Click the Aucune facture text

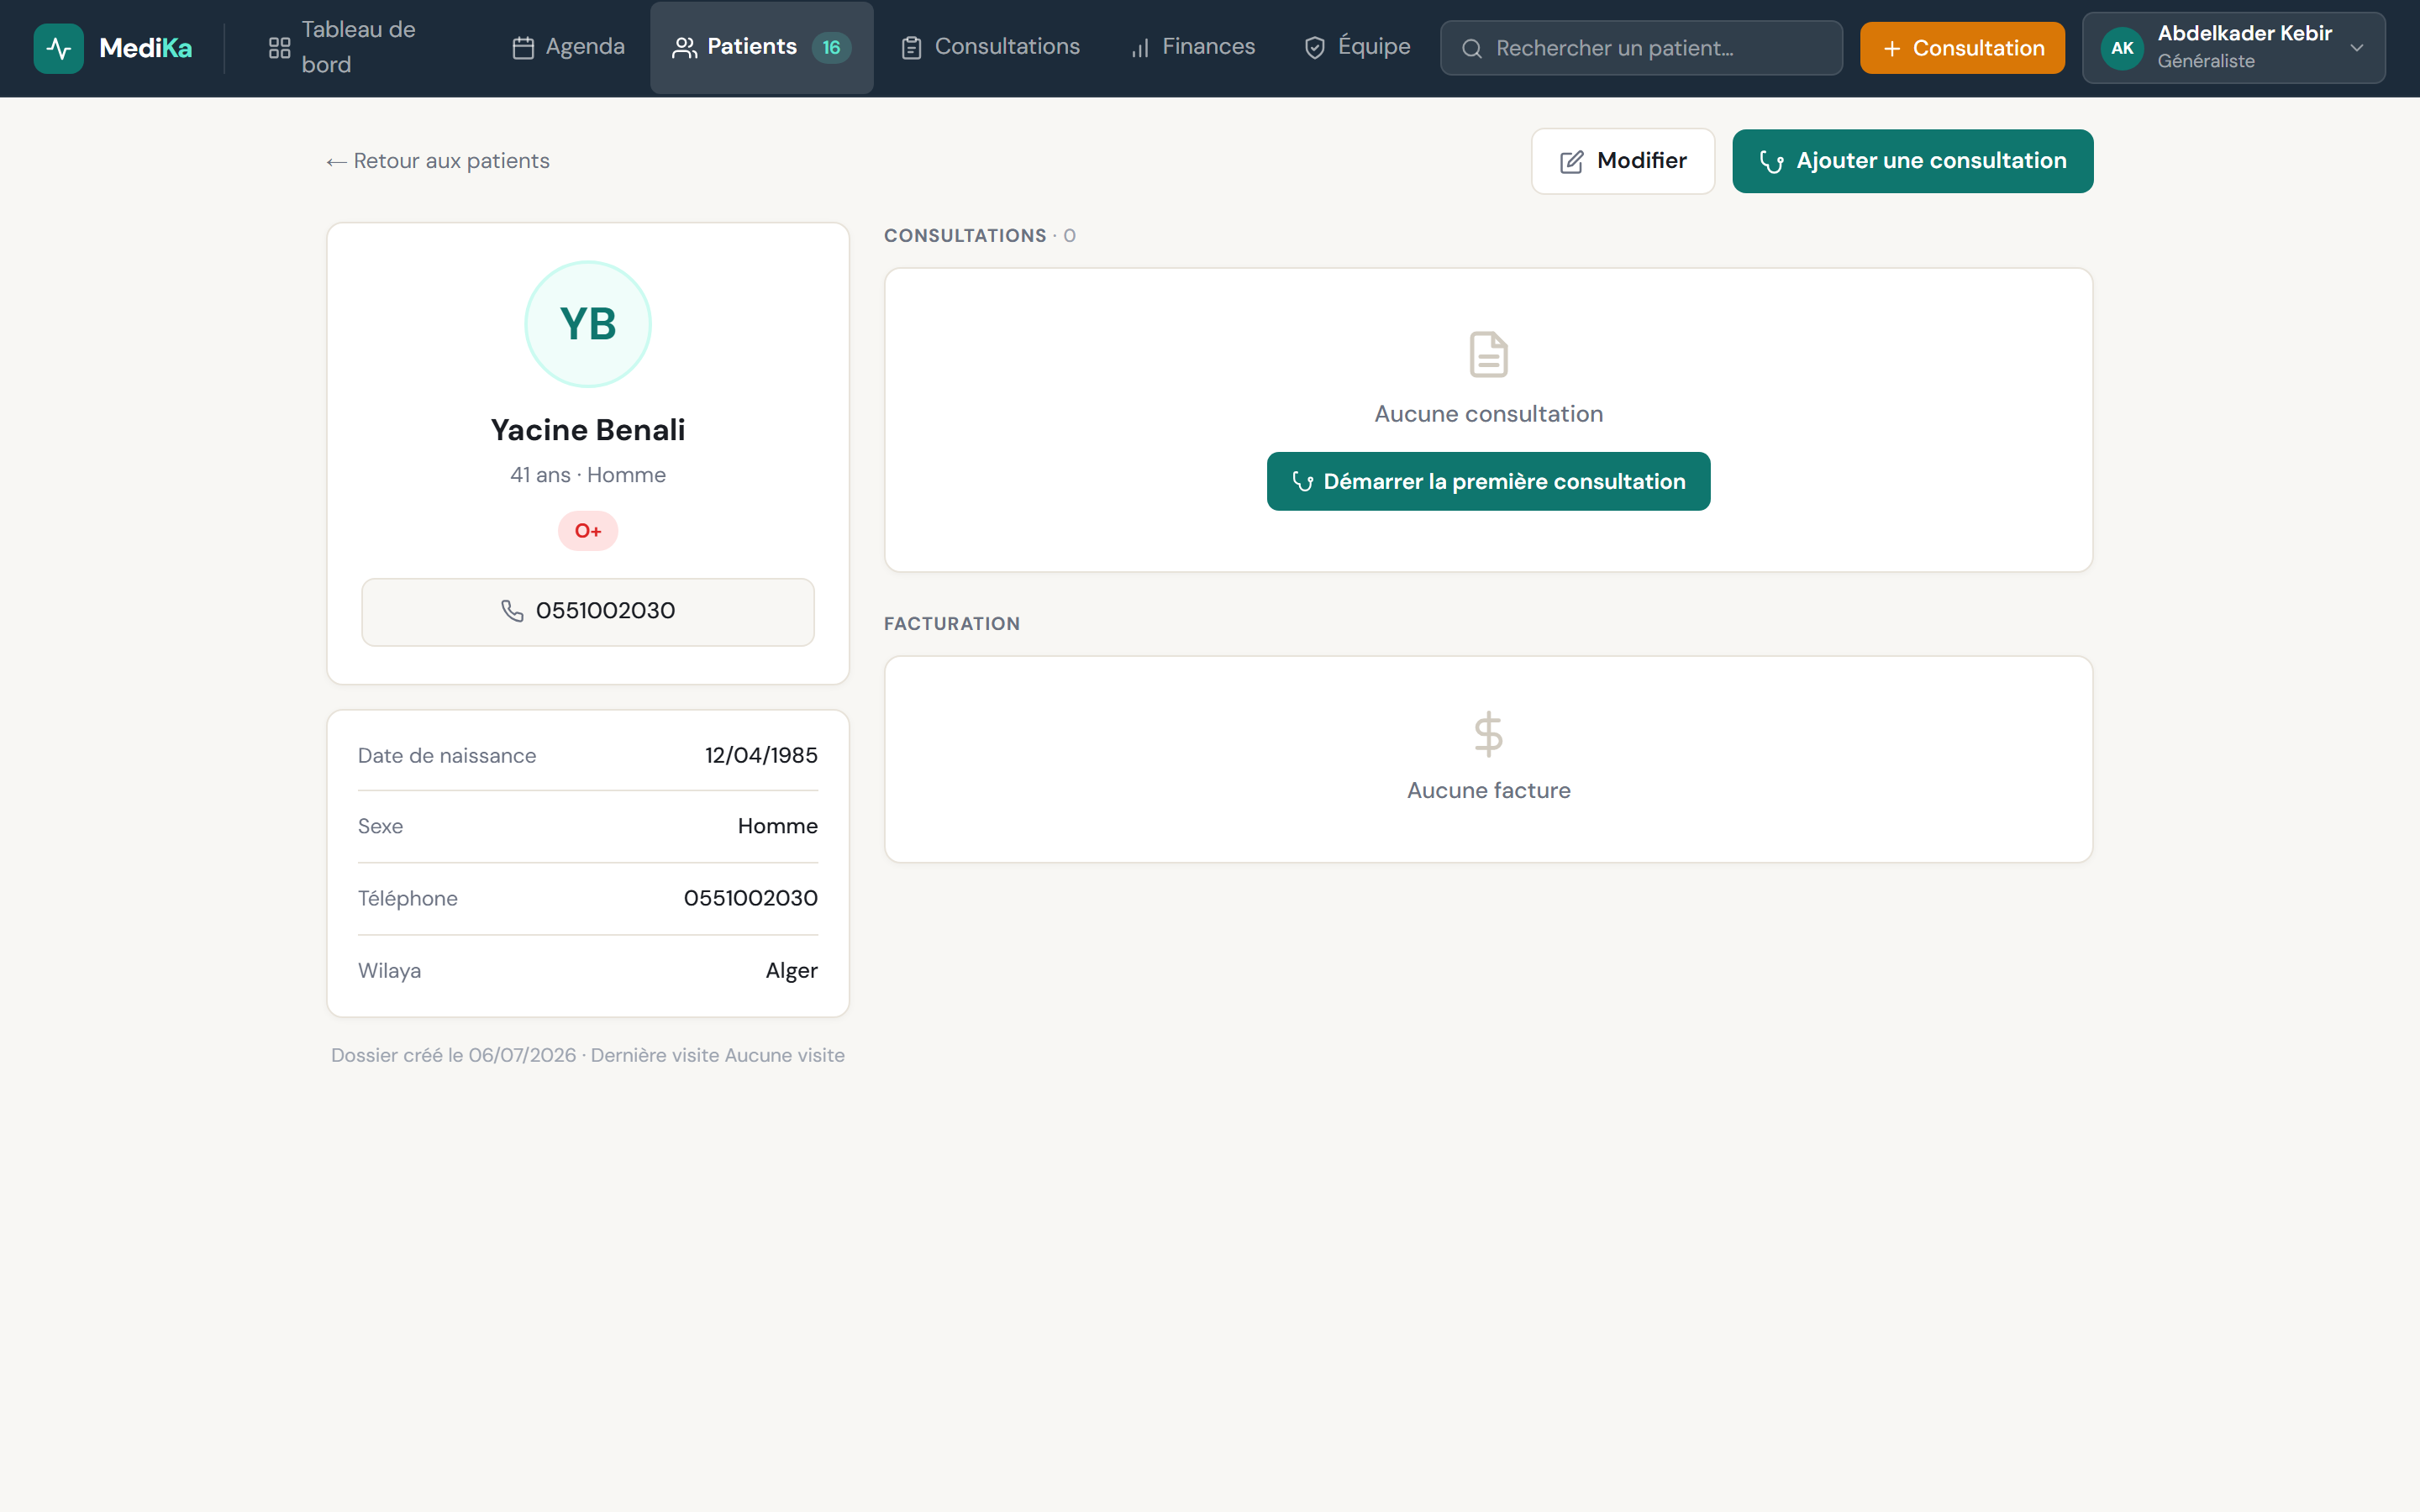pos(1488,791)
